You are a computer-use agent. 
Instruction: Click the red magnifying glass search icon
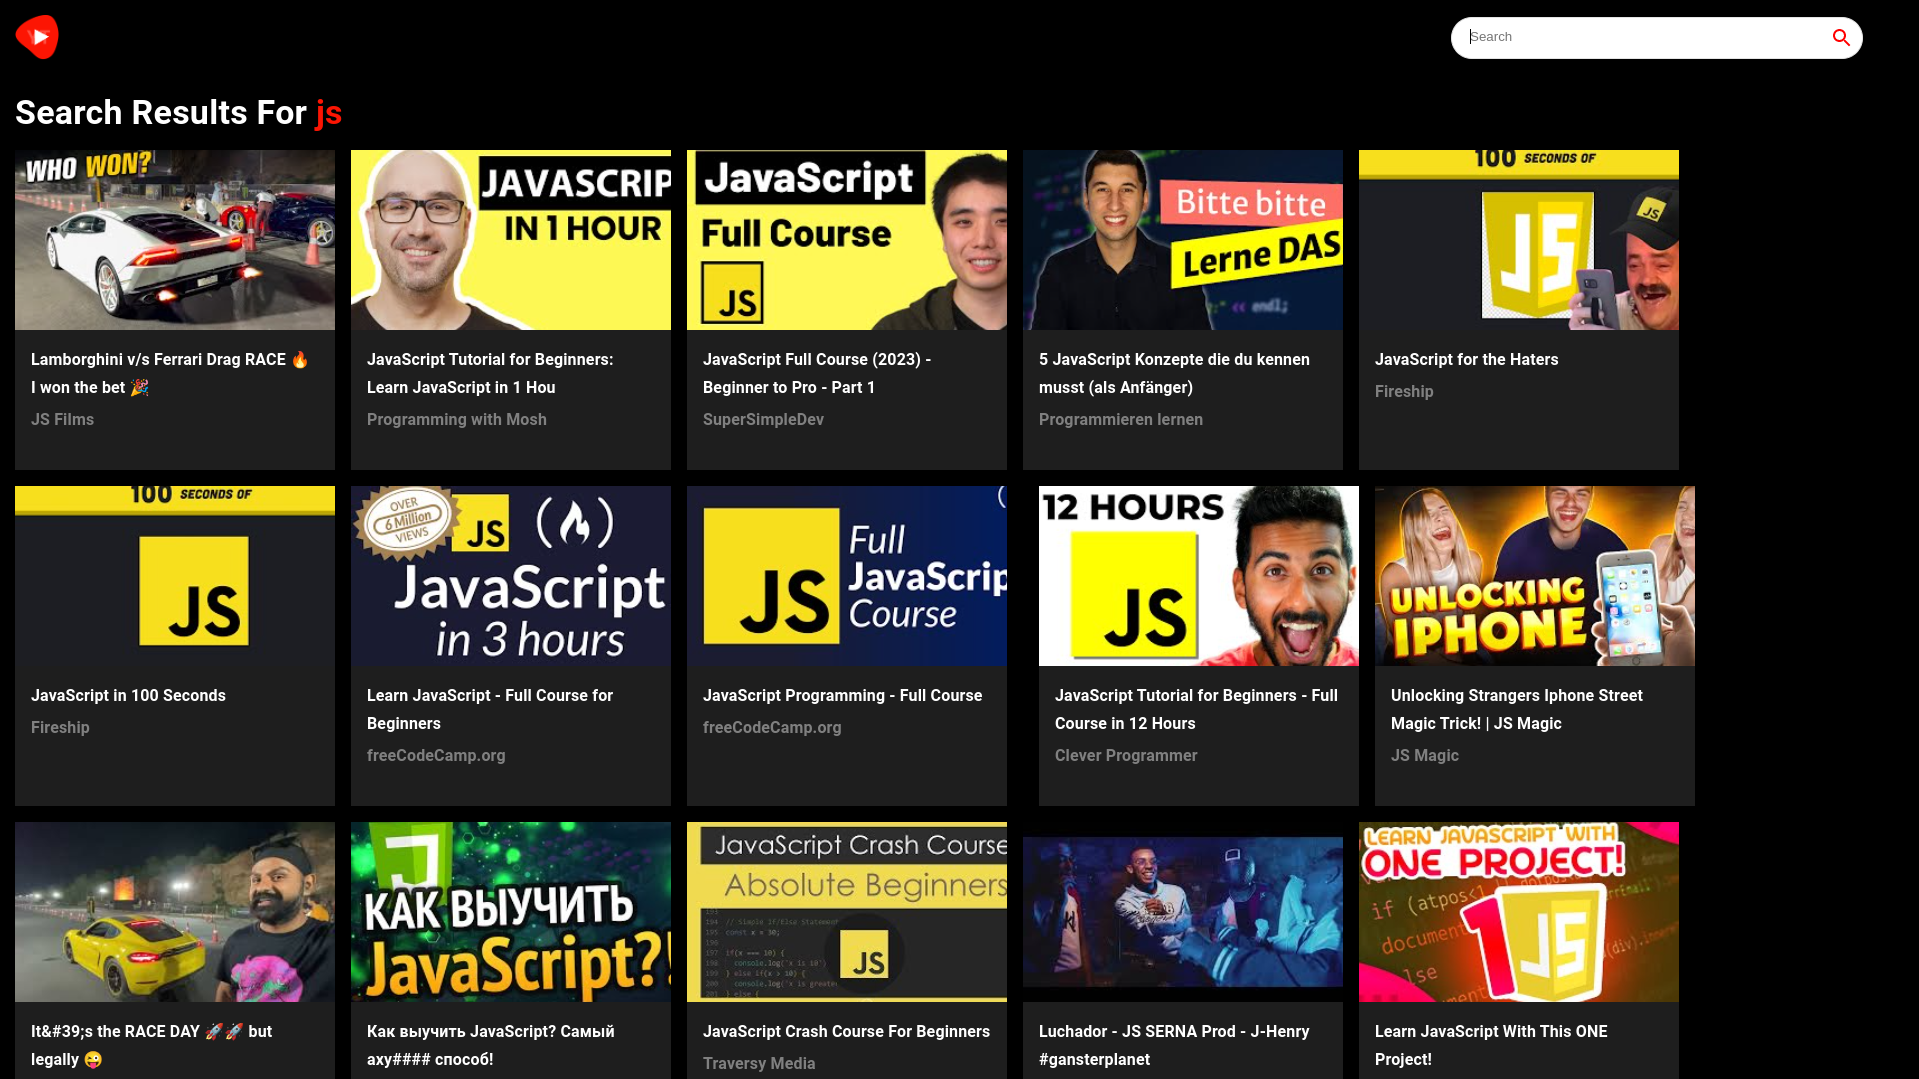click(x=1840, y=38)
